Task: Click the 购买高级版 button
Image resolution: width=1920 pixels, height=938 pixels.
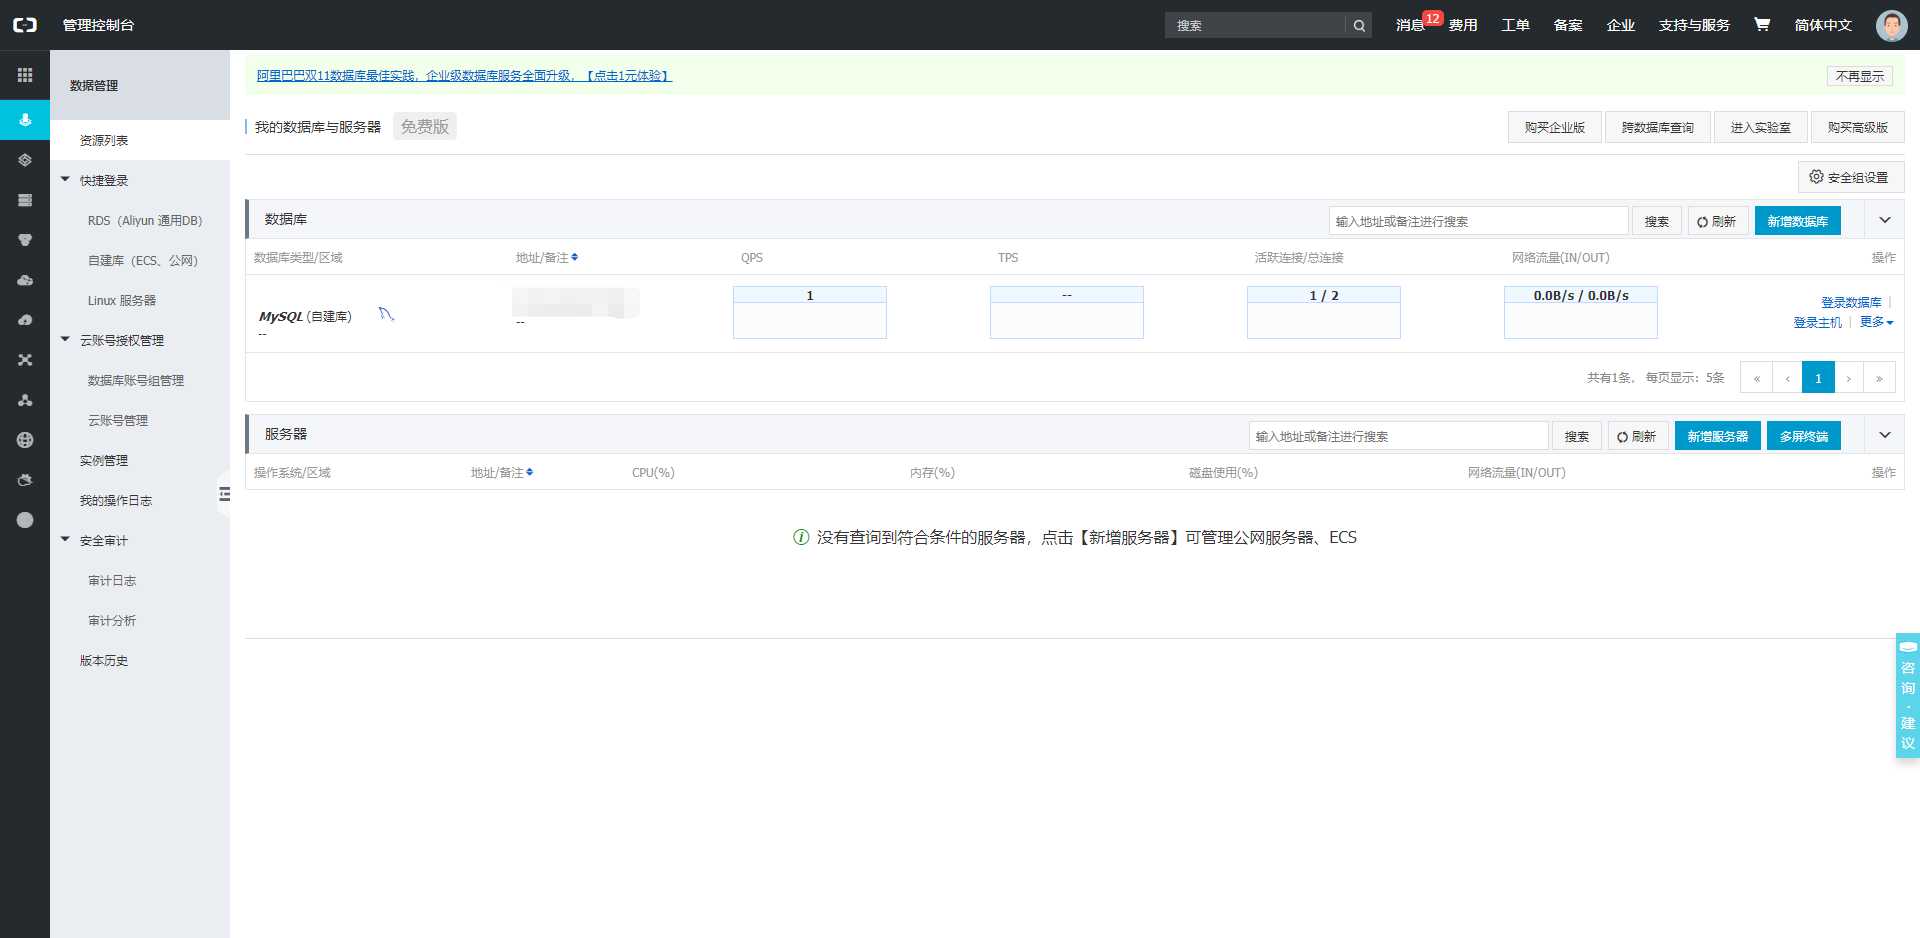Action: [x=1857, y=127]
